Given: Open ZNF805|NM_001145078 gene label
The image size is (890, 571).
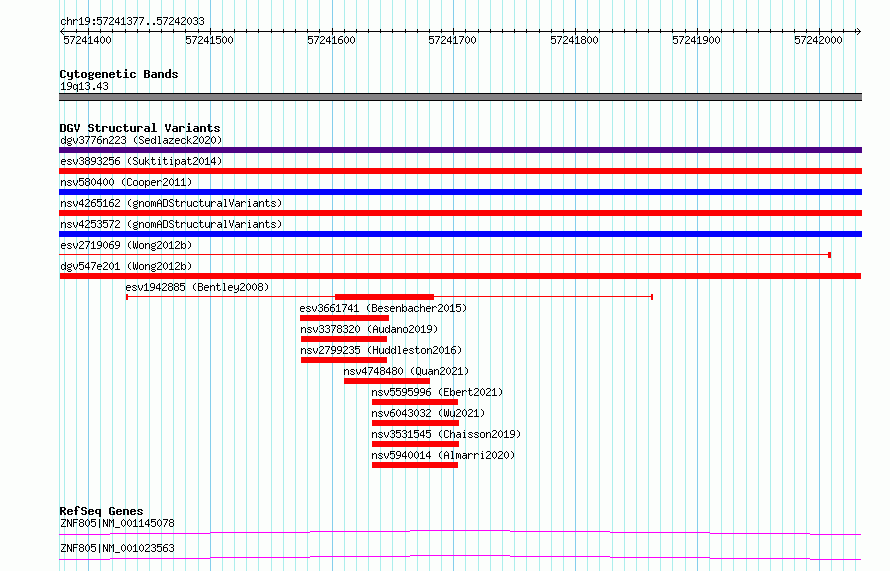Looking at the screenshot, I should coord(117,523).
